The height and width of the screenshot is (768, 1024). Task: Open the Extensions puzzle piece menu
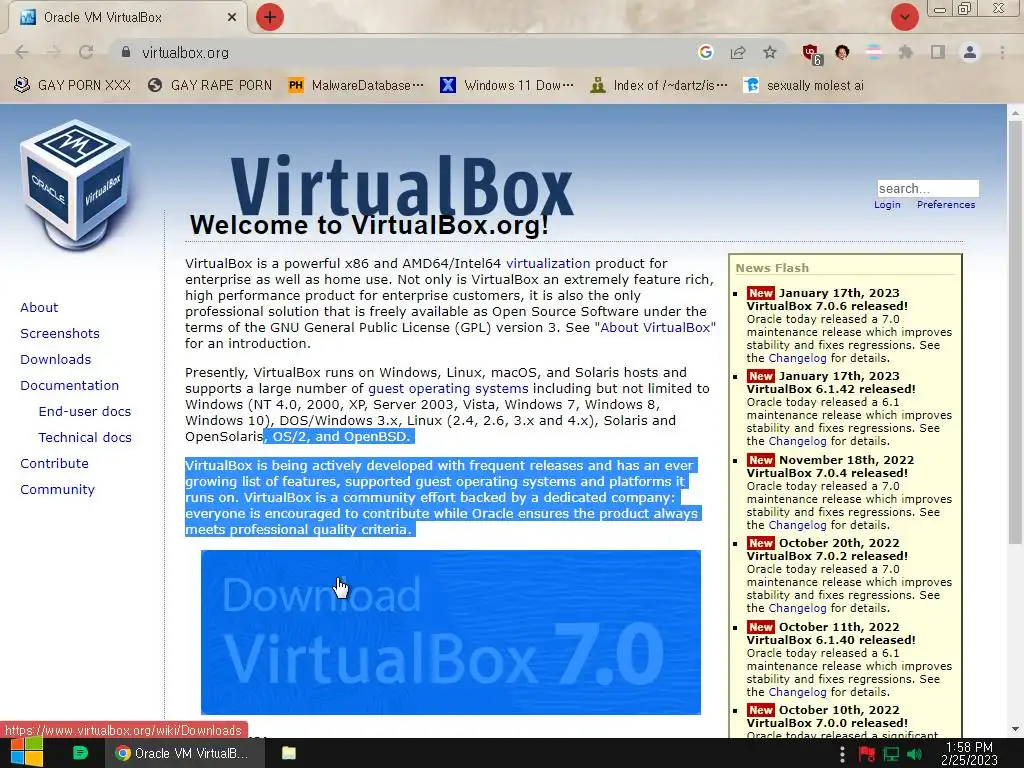906,52
